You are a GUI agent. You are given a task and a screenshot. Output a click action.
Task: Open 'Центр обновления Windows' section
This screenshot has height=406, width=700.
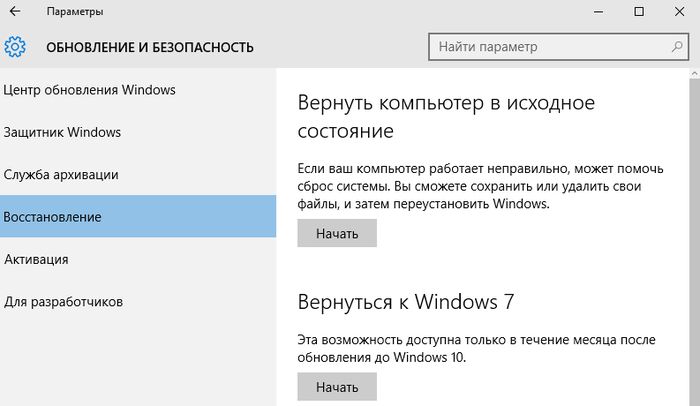[x=90, y=90]
